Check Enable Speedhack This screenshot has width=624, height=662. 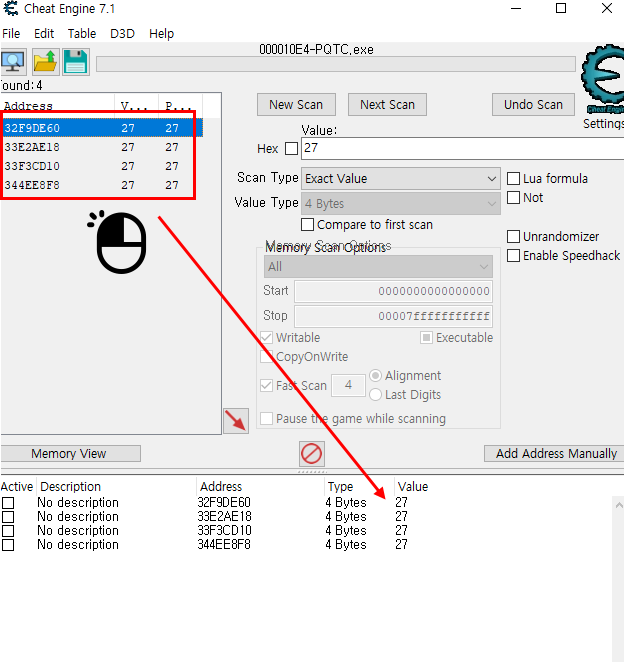[513, 255]
